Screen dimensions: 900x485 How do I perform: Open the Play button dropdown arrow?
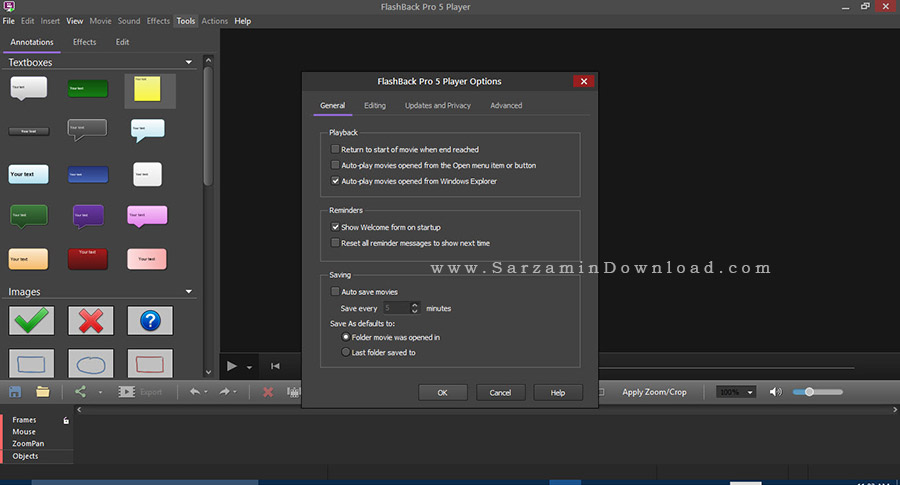(x=249, y=367)
